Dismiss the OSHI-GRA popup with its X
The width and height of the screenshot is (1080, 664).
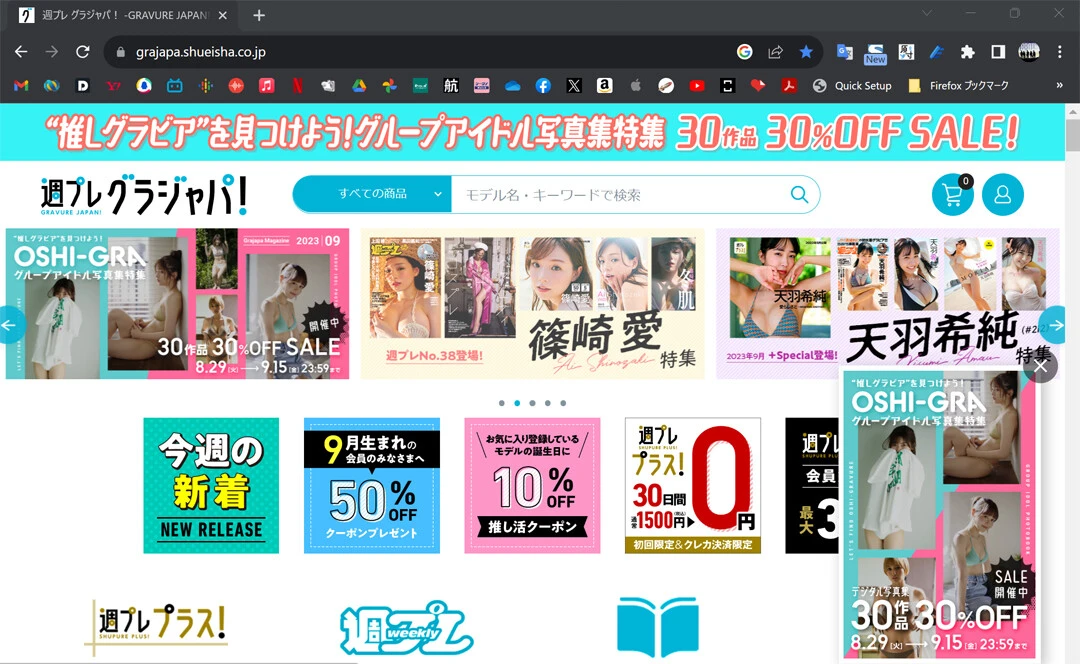[1041, 366]
